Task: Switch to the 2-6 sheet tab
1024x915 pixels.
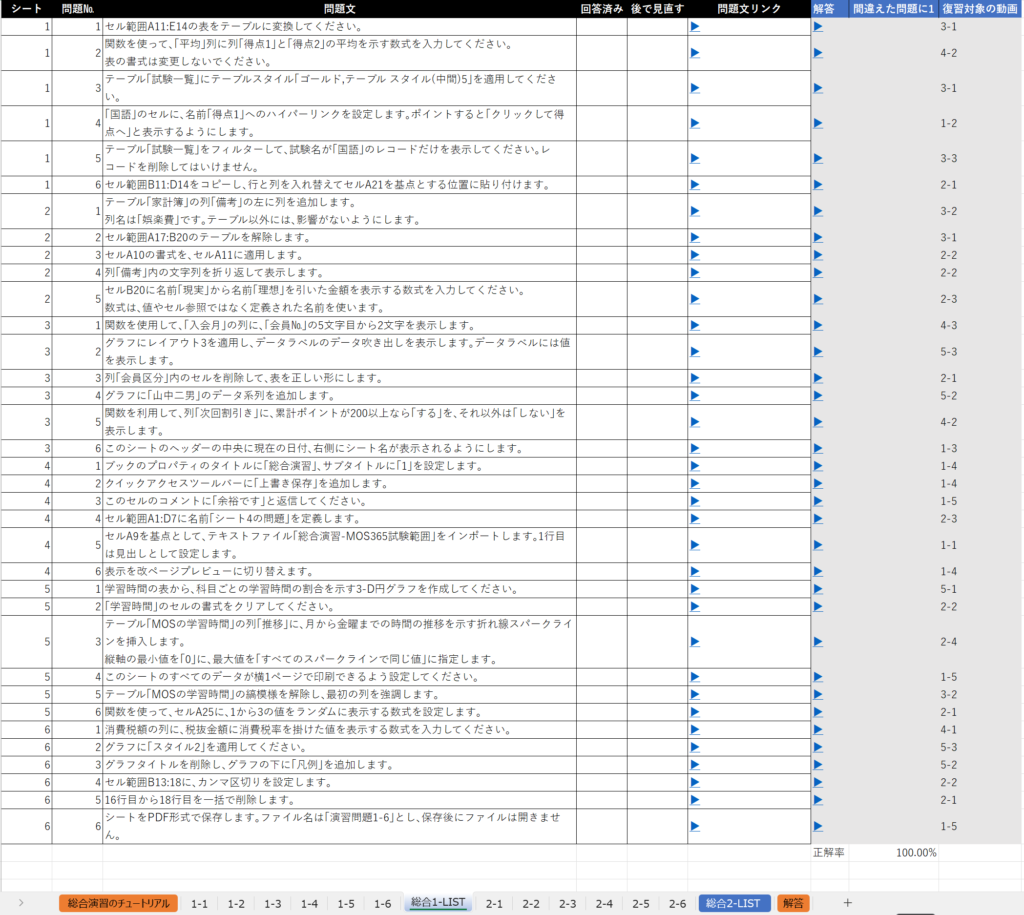Action: point(677,903)
